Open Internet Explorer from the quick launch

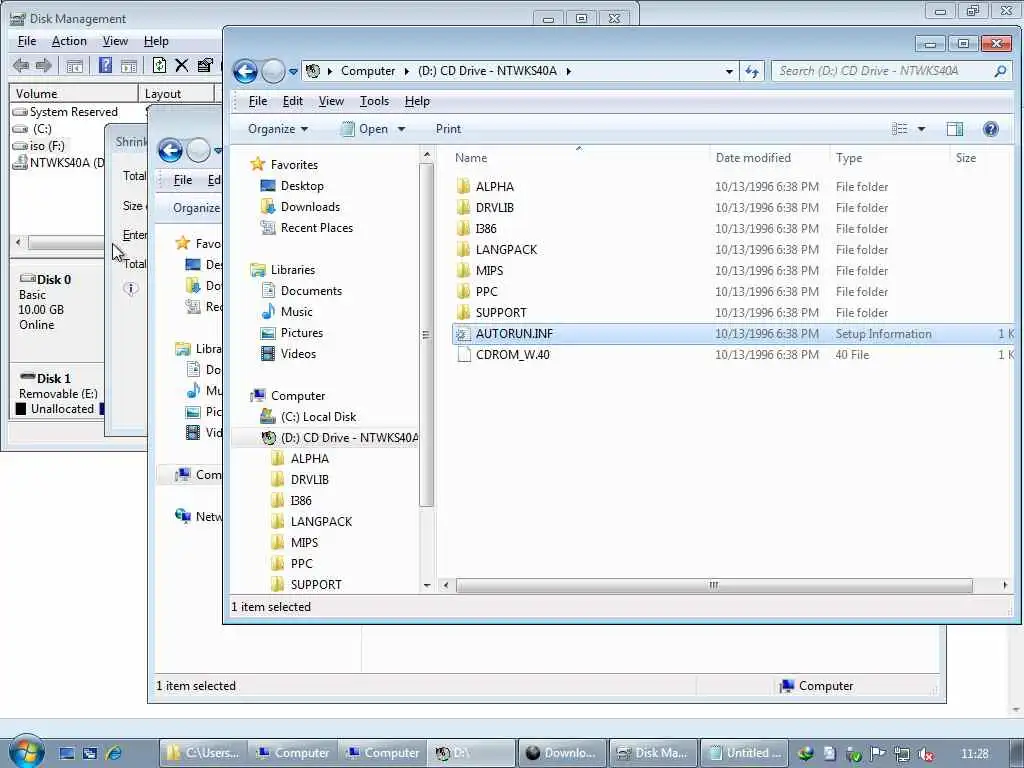coord(114,753)
